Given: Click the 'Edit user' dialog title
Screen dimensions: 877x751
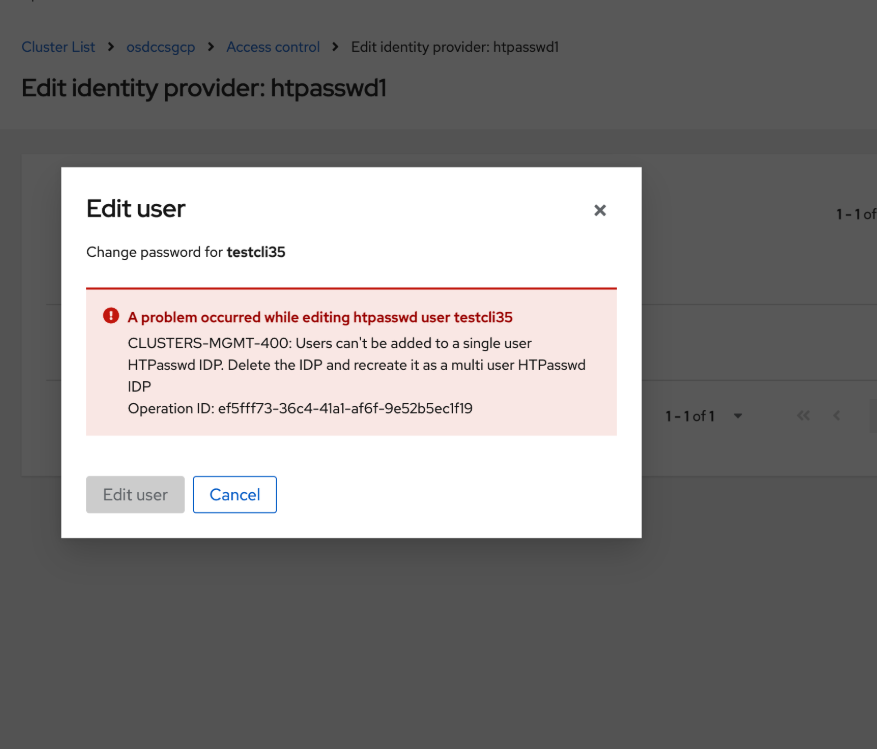Looking at the screenshot, I should tap(136, 209).
